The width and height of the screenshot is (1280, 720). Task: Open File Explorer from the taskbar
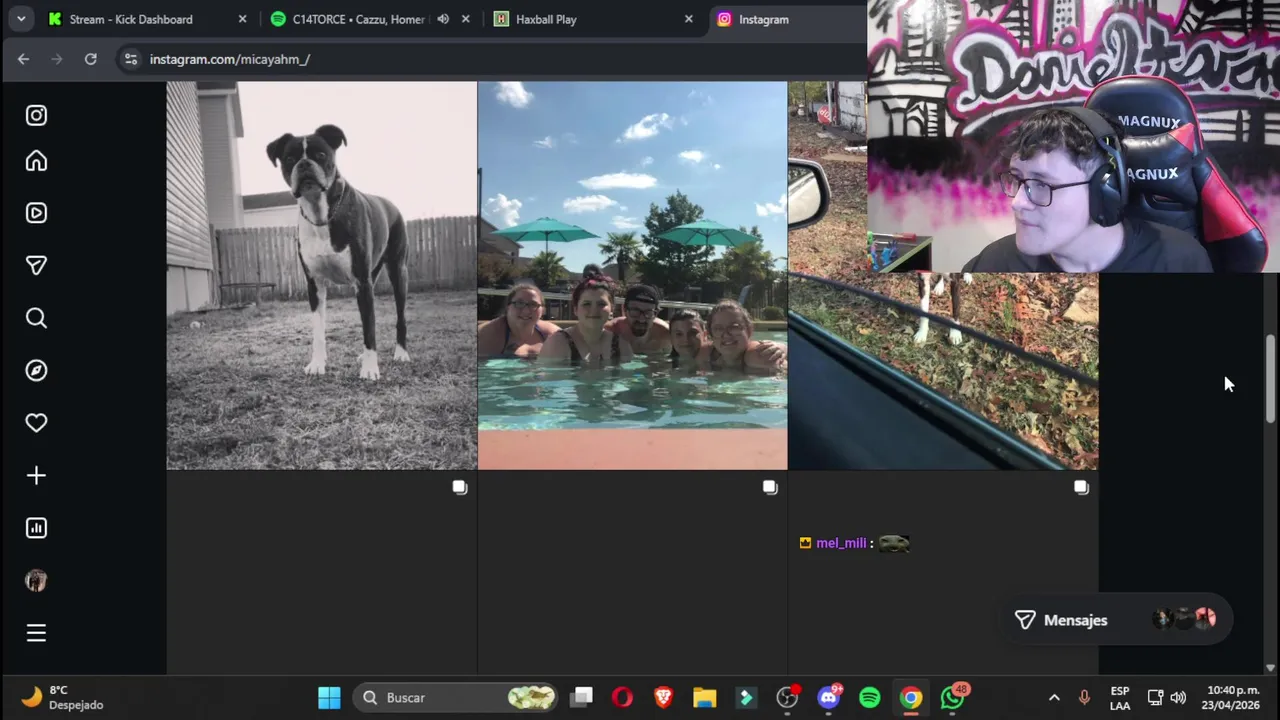coord(705,697)
